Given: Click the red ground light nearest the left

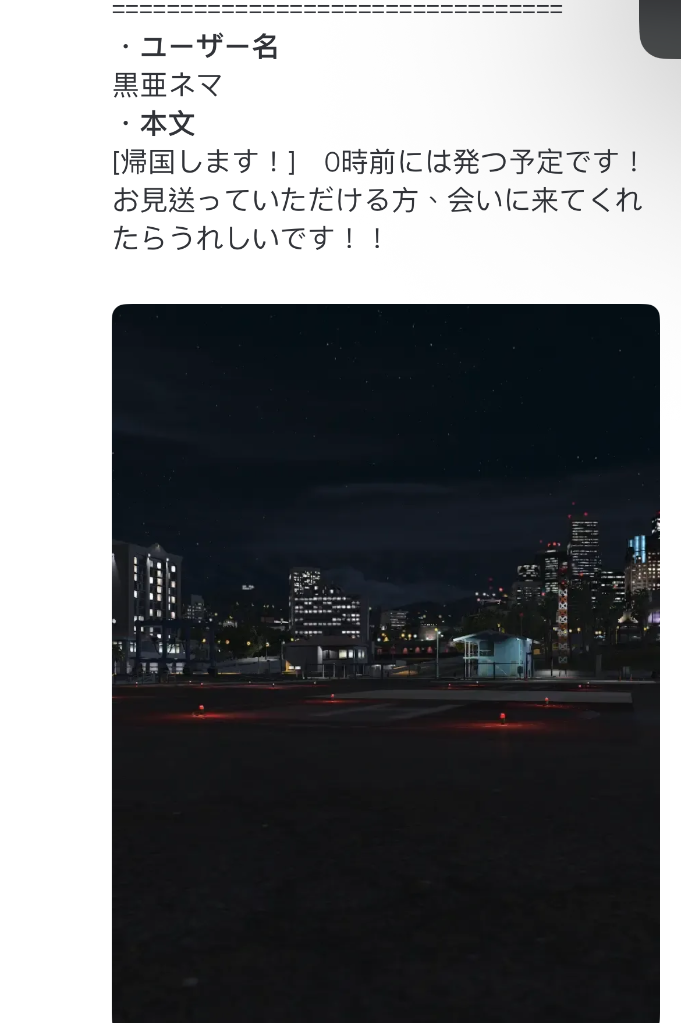Looking at the screenshot, I should (x=201, y=710).
